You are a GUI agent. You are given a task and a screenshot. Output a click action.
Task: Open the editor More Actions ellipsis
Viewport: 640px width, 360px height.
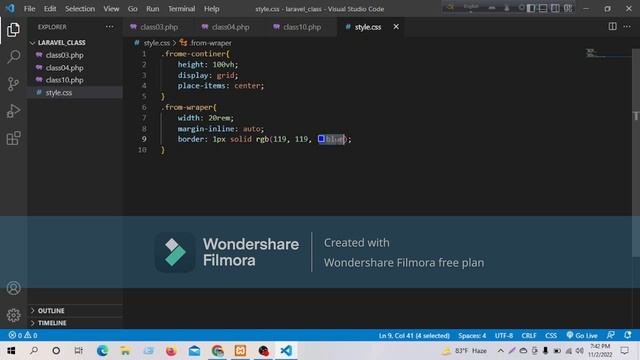[627, 27]
